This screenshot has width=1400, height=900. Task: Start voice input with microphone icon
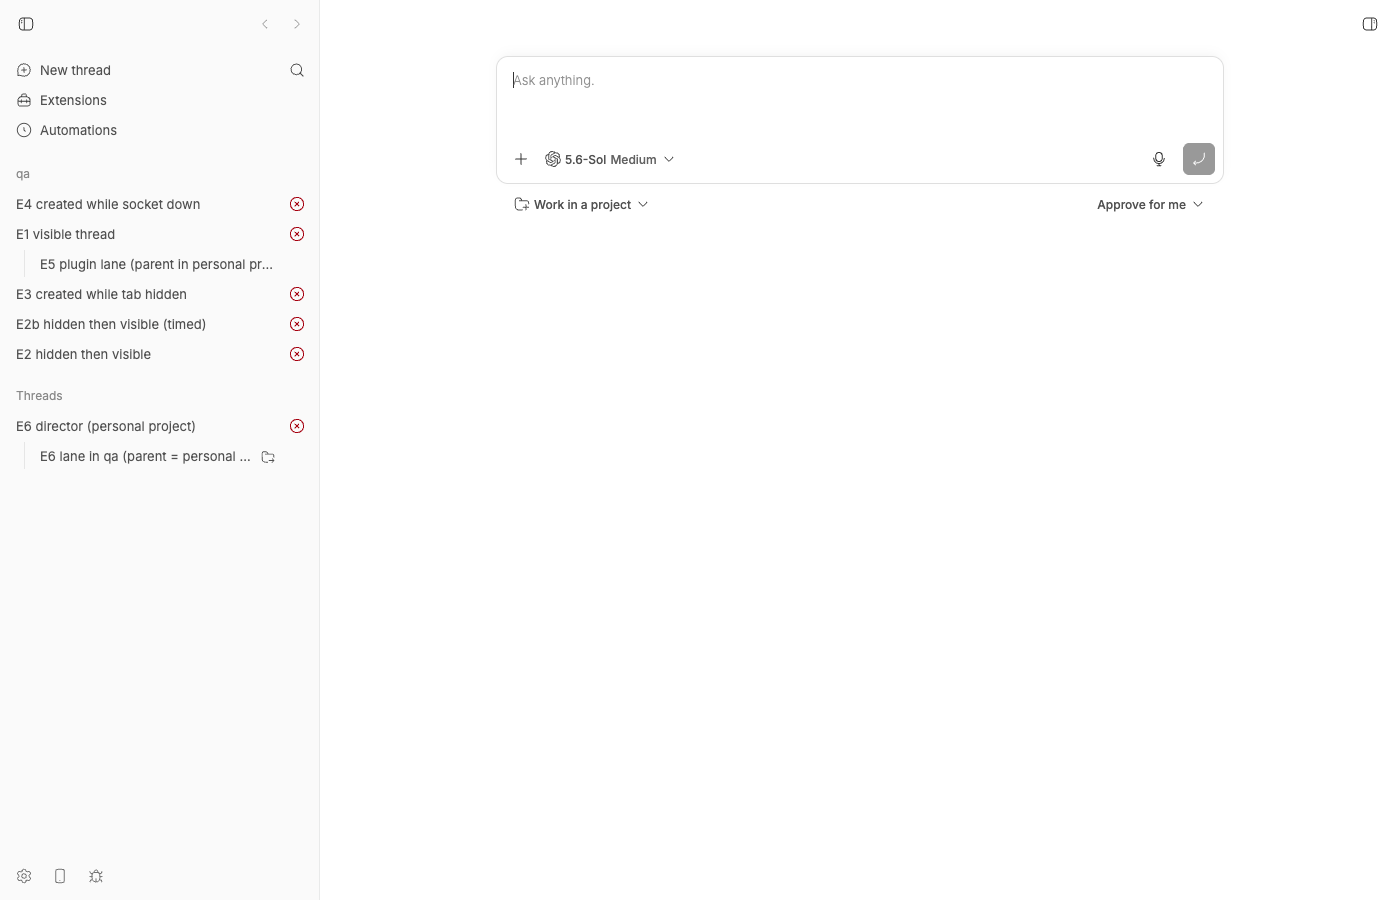(x=1159, y=159)
